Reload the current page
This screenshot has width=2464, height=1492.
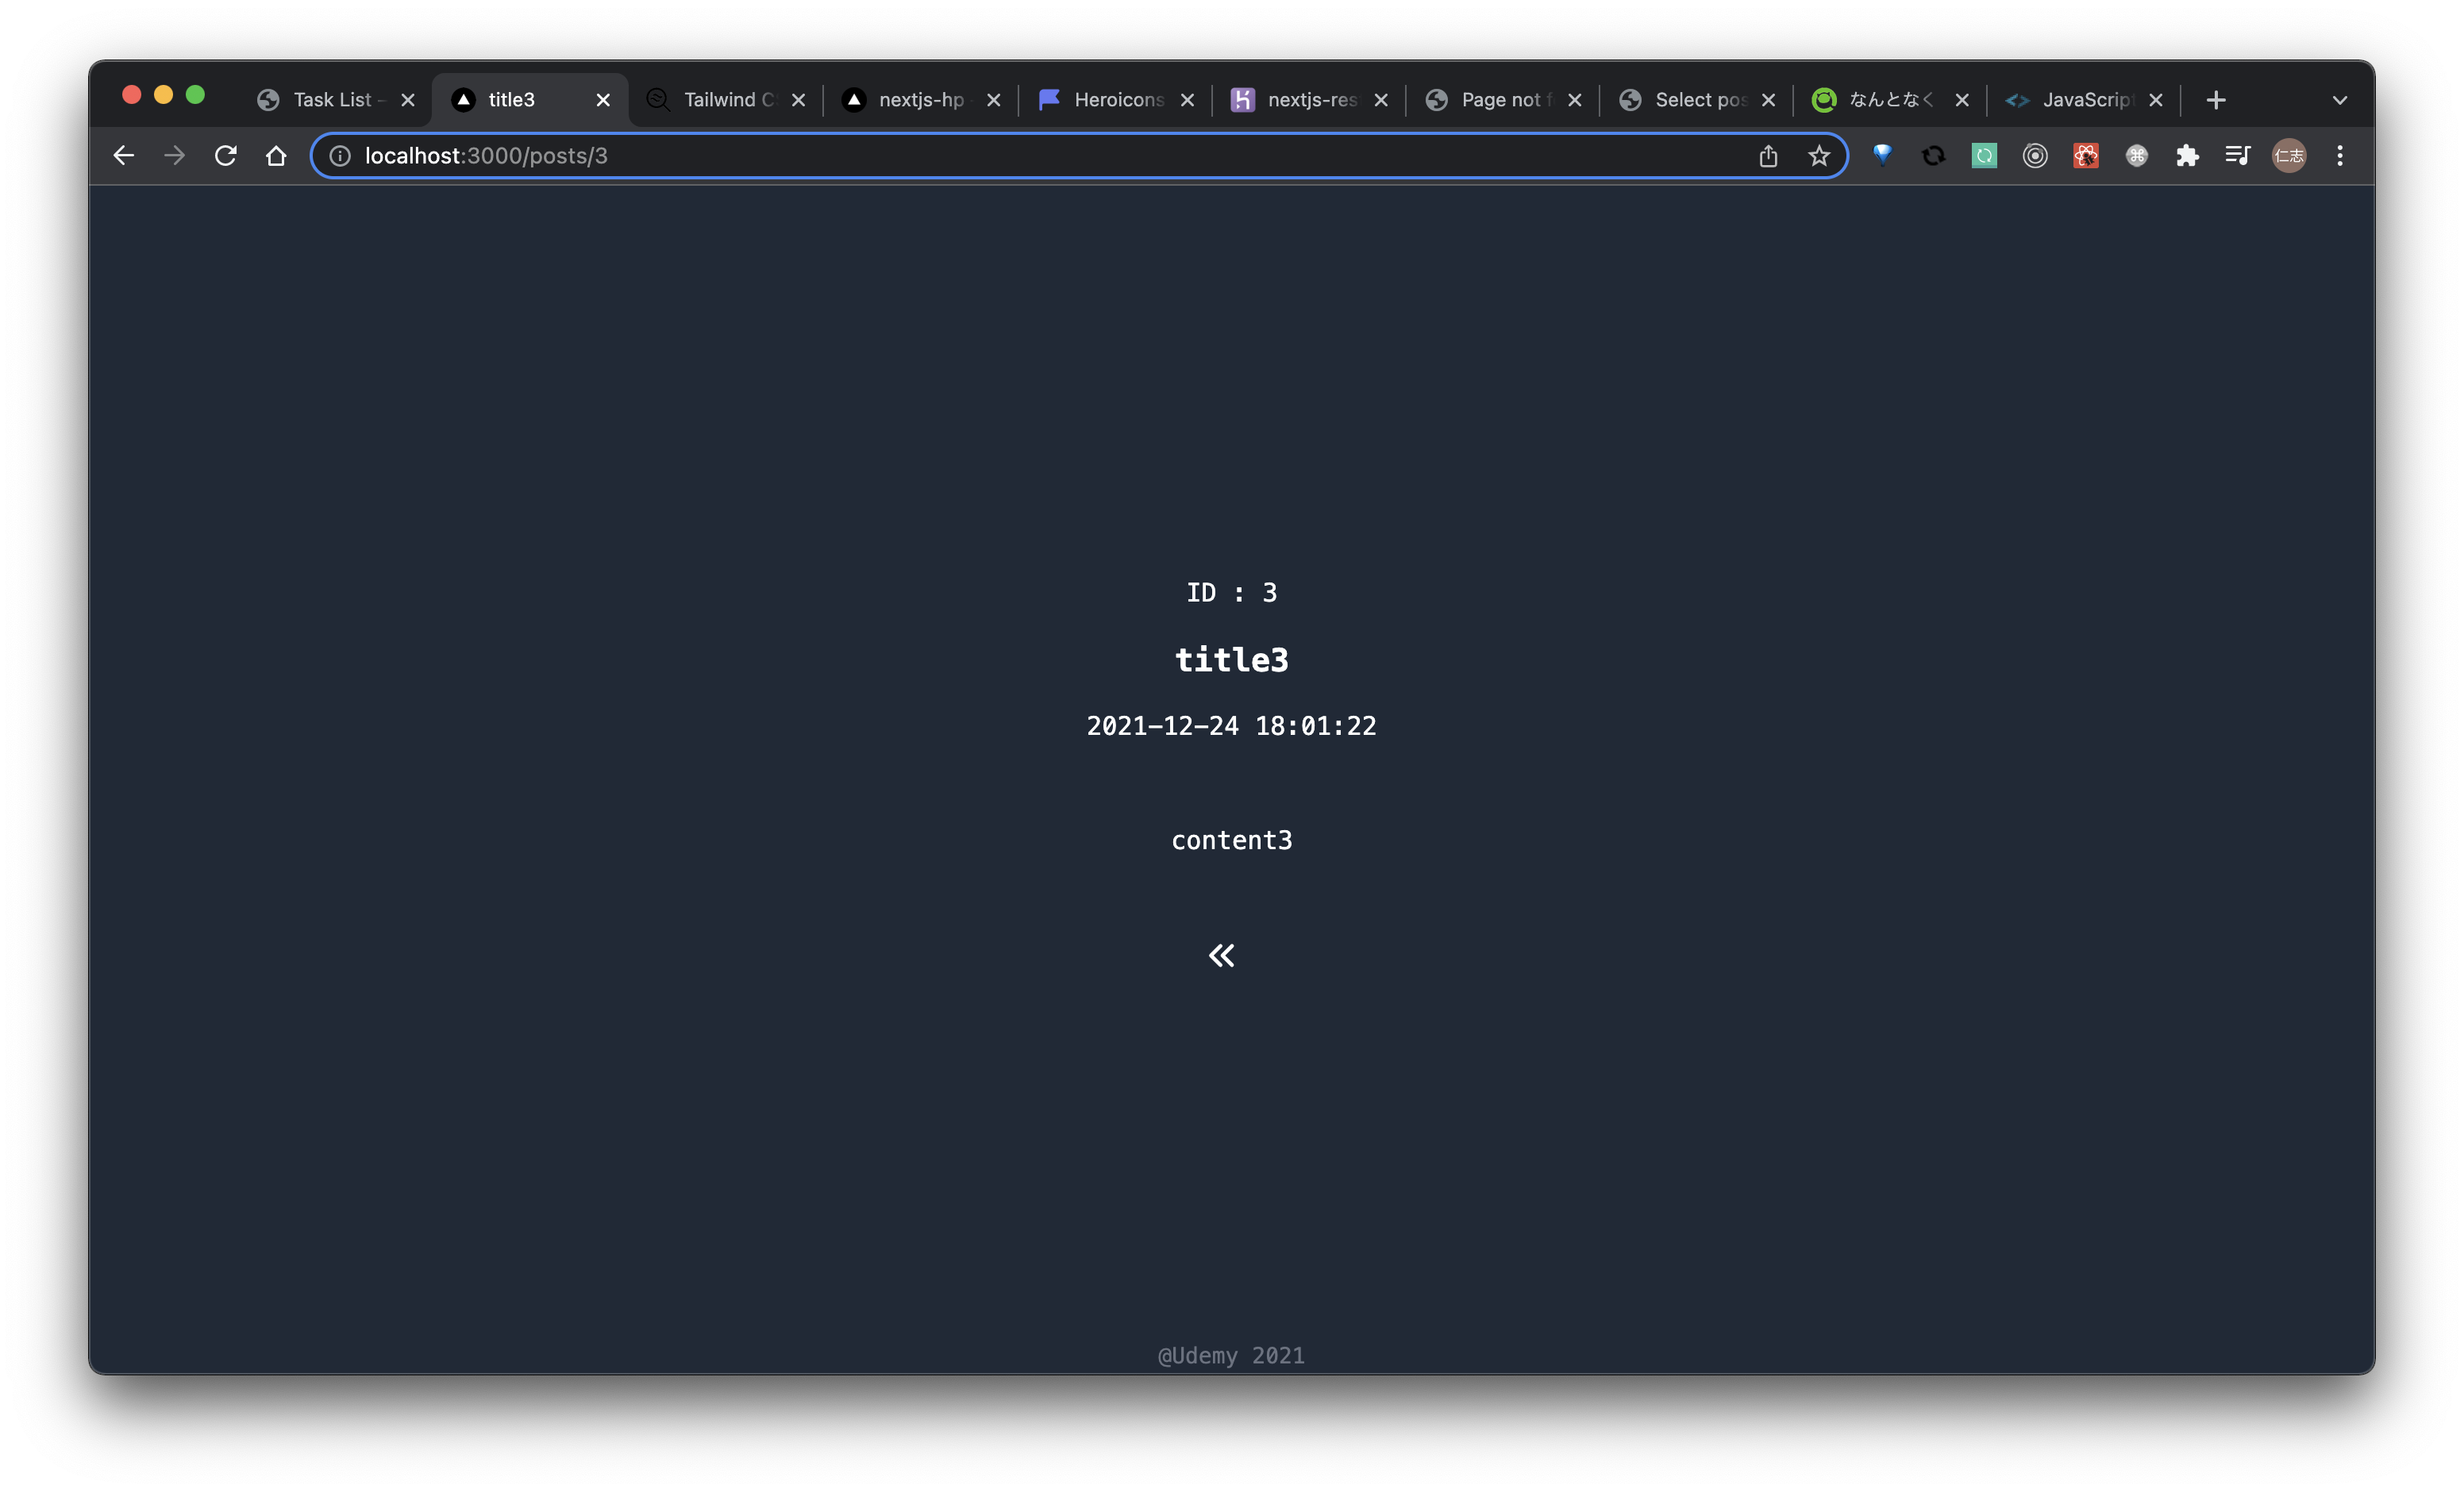pyautogui.click(x=226, y=156)
